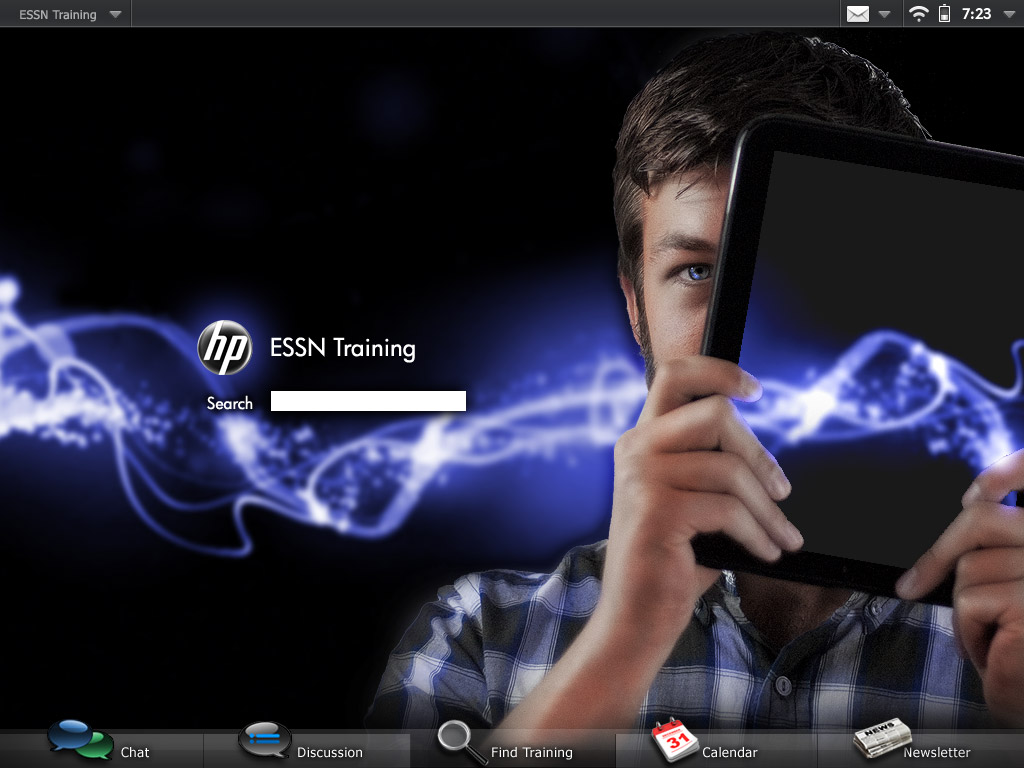This screenshot has height=768, width=1024.
Task: Open the ESSN Training app menu
Action: pos(58,15)
